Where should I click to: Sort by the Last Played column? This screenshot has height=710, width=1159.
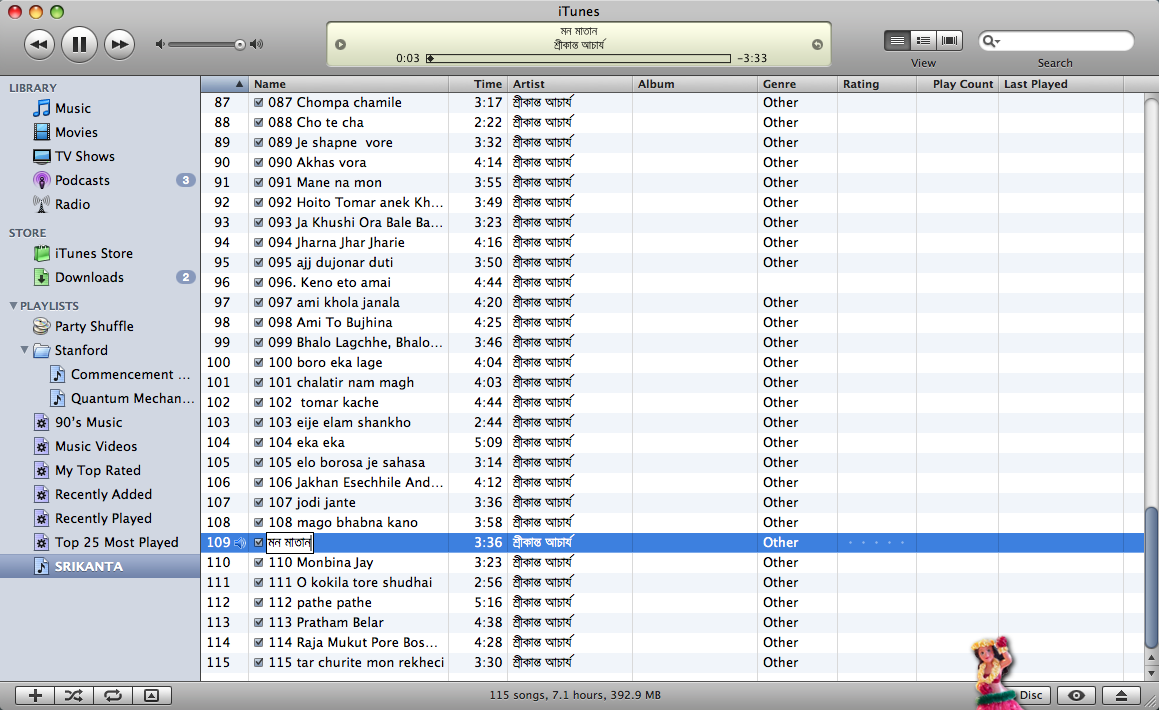click(1061, 84)
